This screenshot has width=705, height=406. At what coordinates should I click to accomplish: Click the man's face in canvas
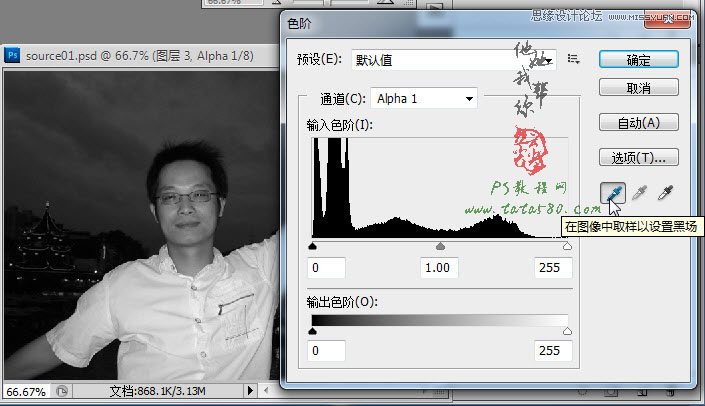(x=187, y=200)
